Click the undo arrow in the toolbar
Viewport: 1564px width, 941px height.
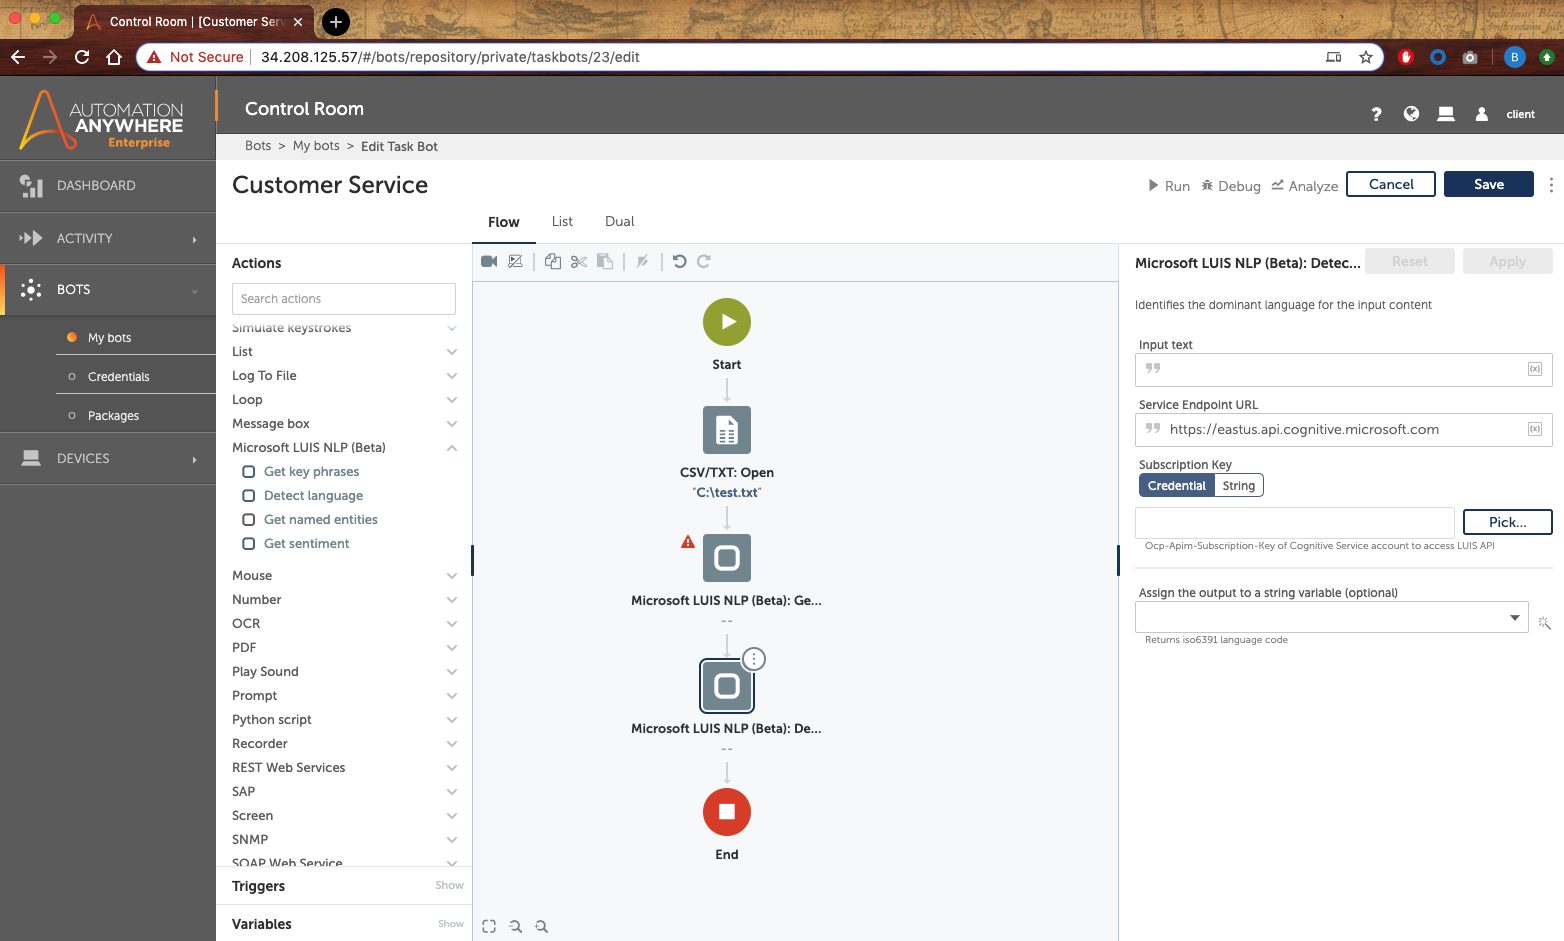coord(680,262)
